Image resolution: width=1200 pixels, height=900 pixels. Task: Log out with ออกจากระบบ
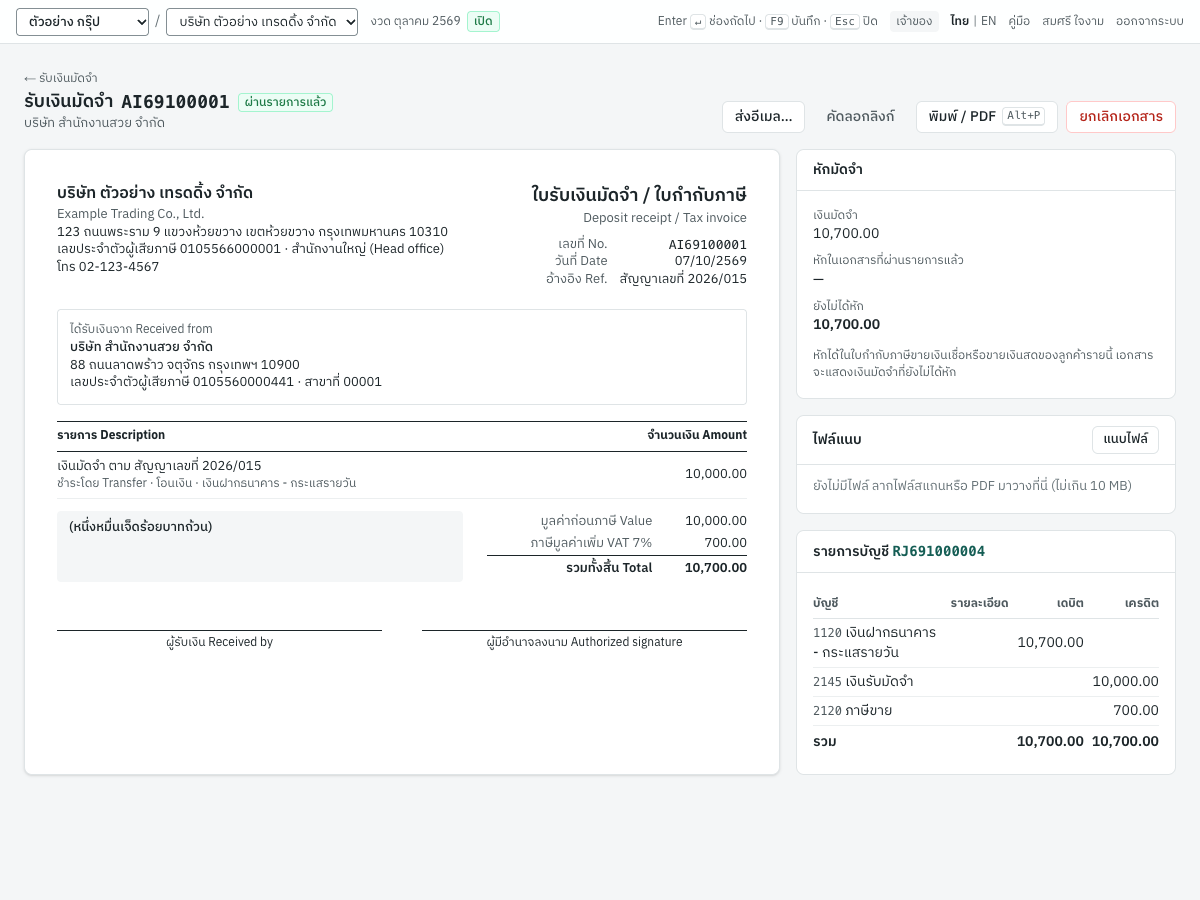coord(1150,21)
